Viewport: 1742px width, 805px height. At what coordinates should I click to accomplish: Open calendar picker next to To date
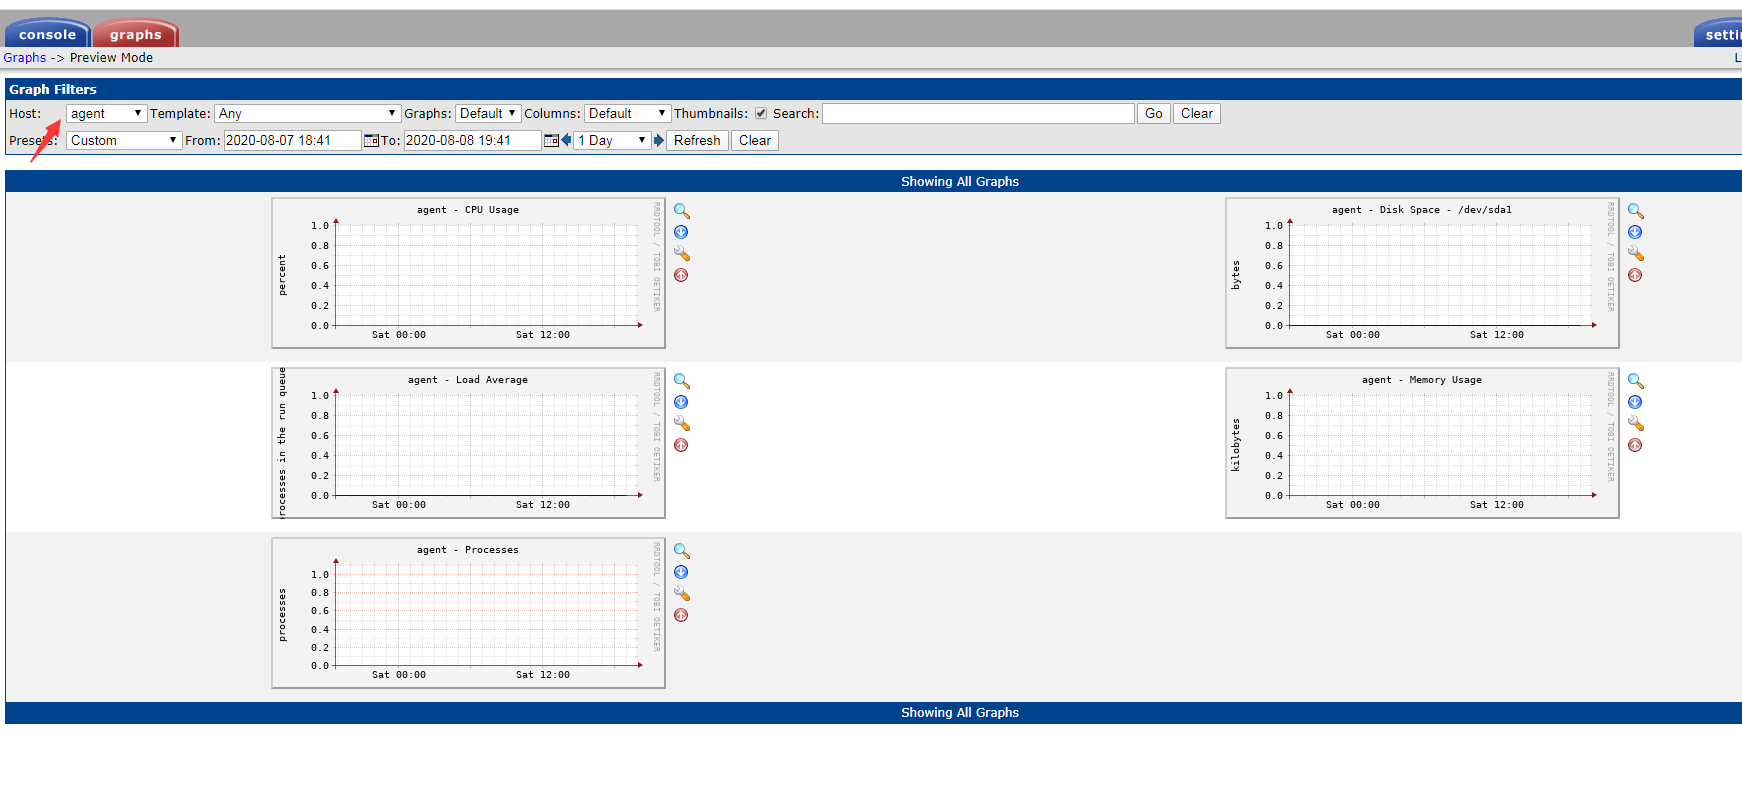(551, 141)
